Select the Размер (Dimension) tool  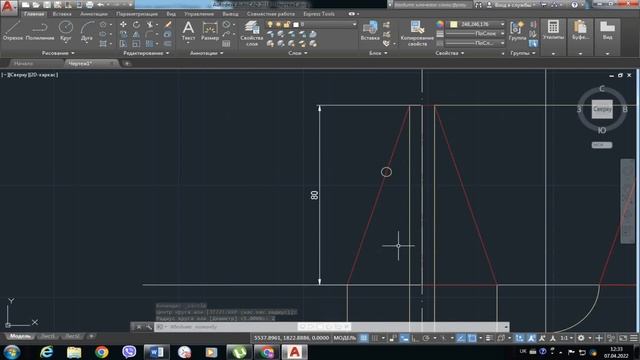(210, 31)
